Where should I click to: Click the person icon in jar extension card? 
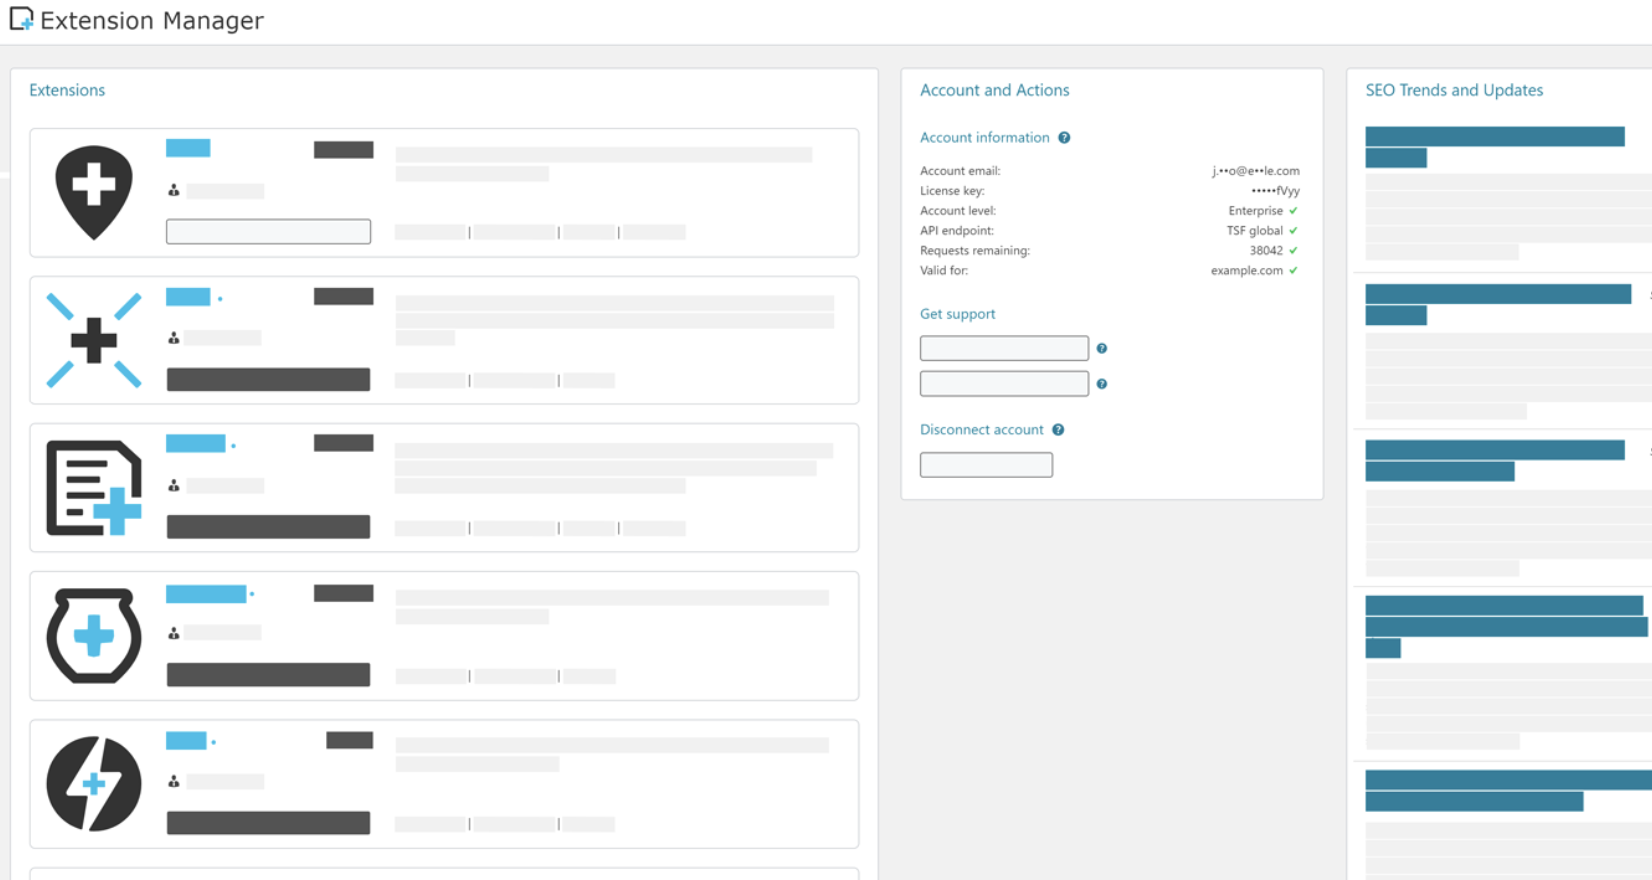point(173,633)
